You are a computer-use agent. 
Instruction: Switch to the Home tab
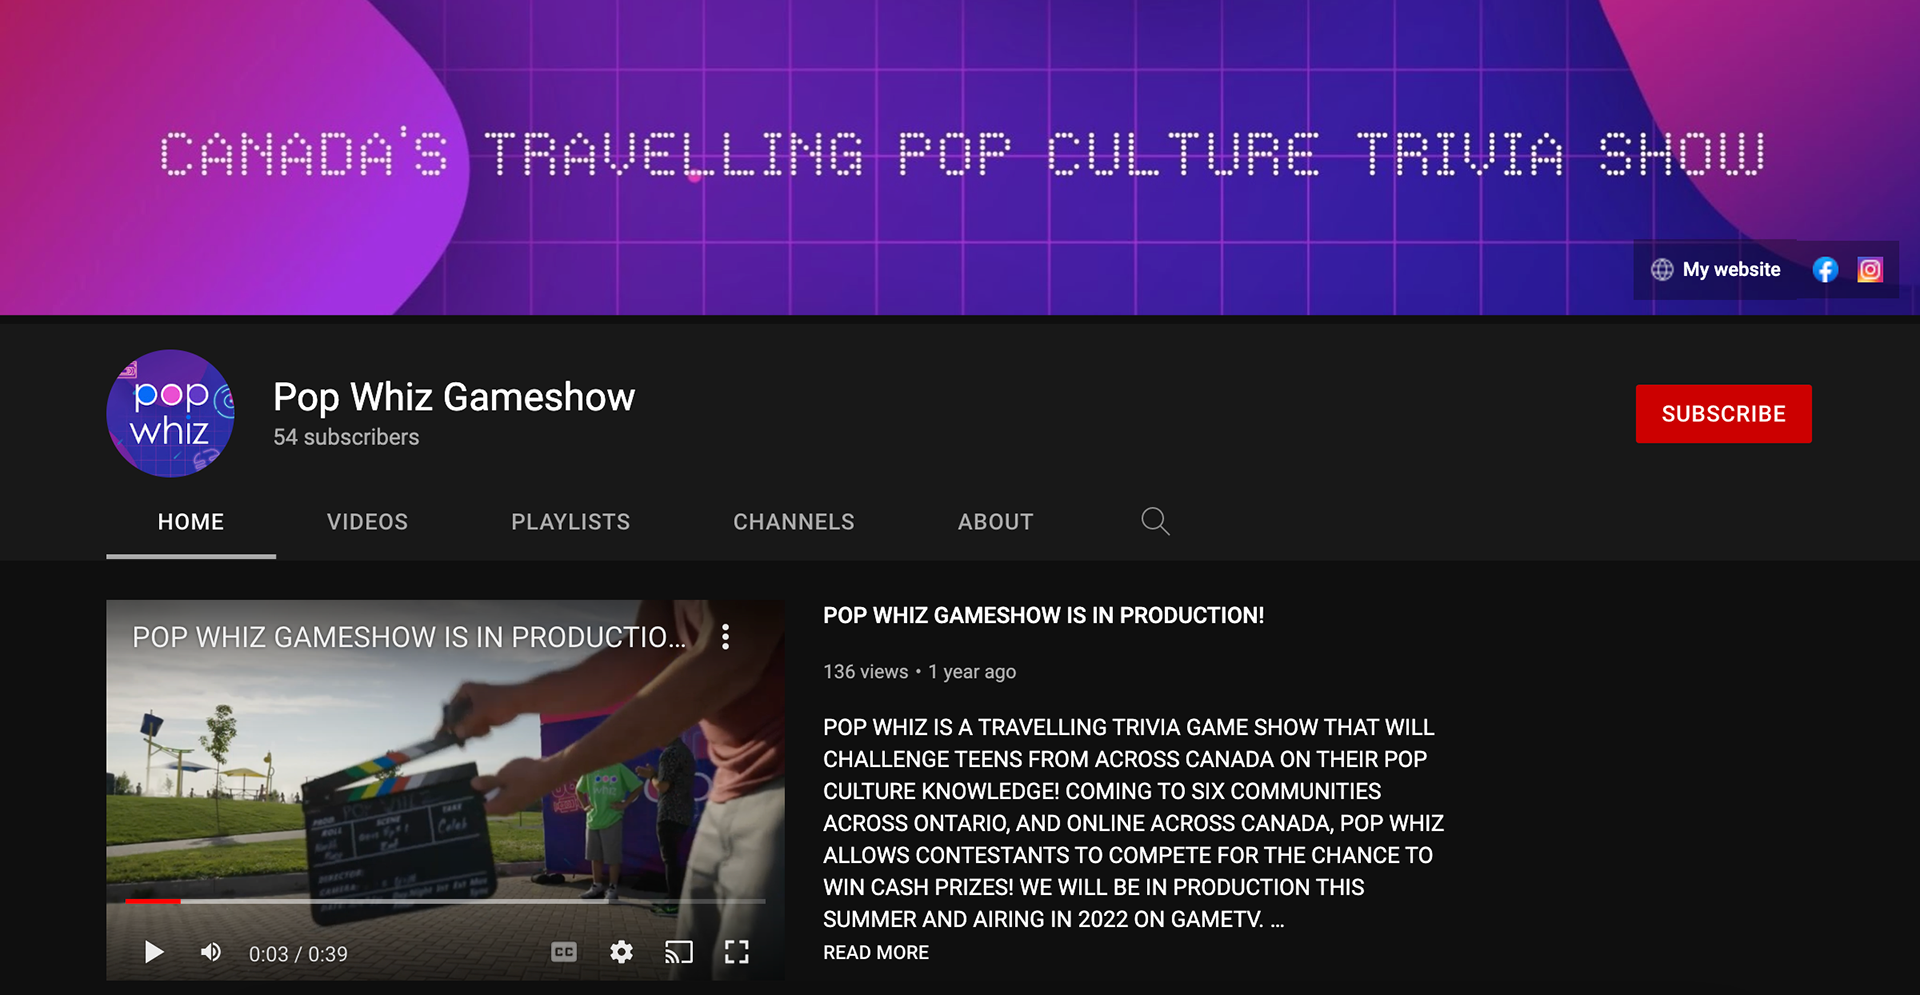191,522
